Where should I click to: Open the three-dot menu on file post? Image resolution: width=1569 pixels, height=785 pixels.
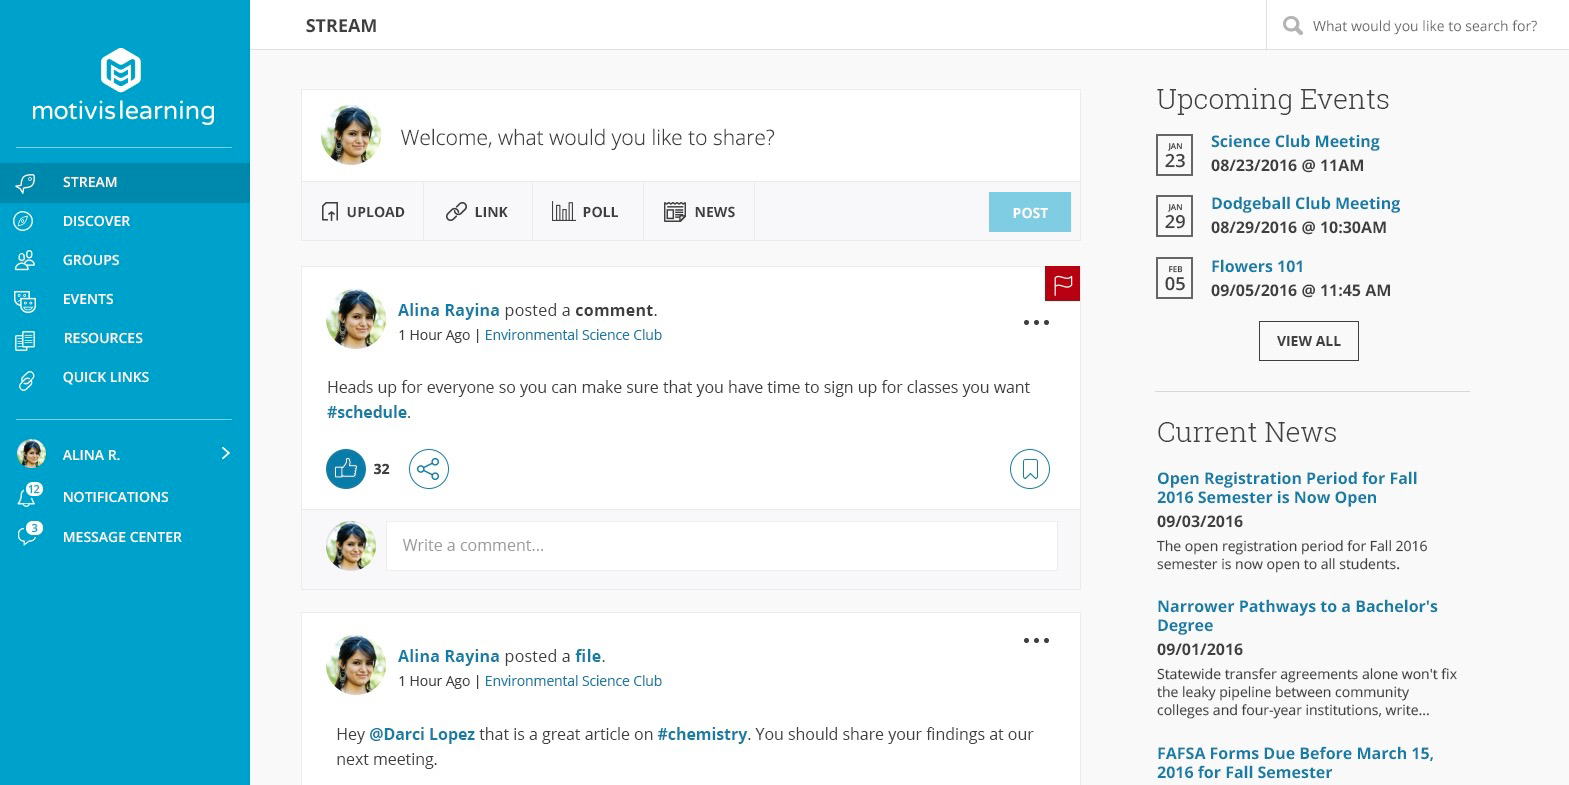coord(1036,640)
